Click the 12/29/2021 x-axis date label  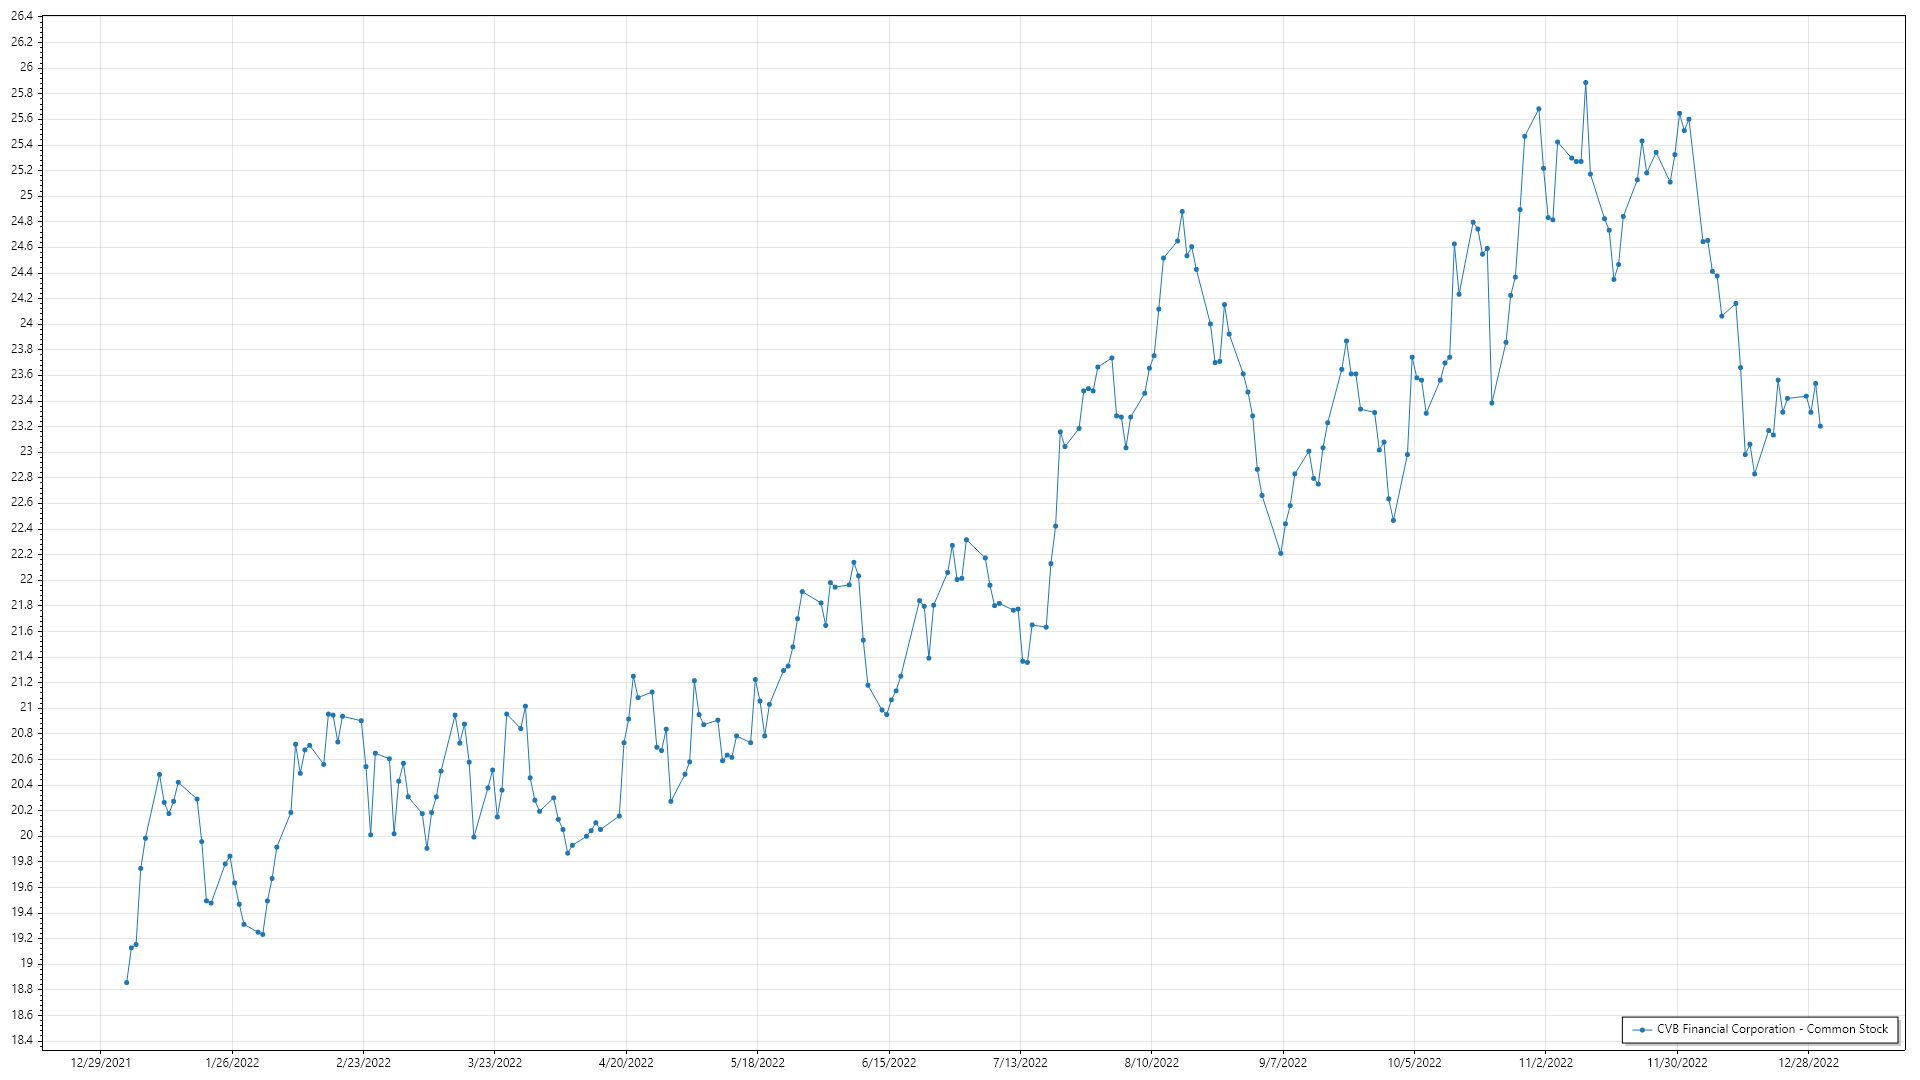pos(100,1062)
